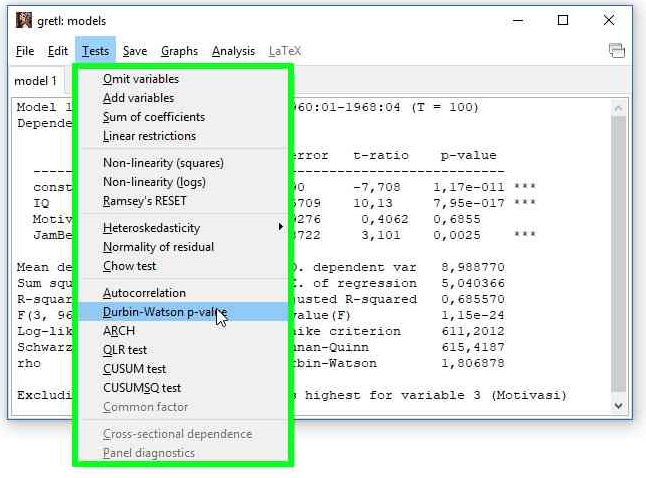Select Add variables option
Viewport: 646px width, 478px height.
138,98
